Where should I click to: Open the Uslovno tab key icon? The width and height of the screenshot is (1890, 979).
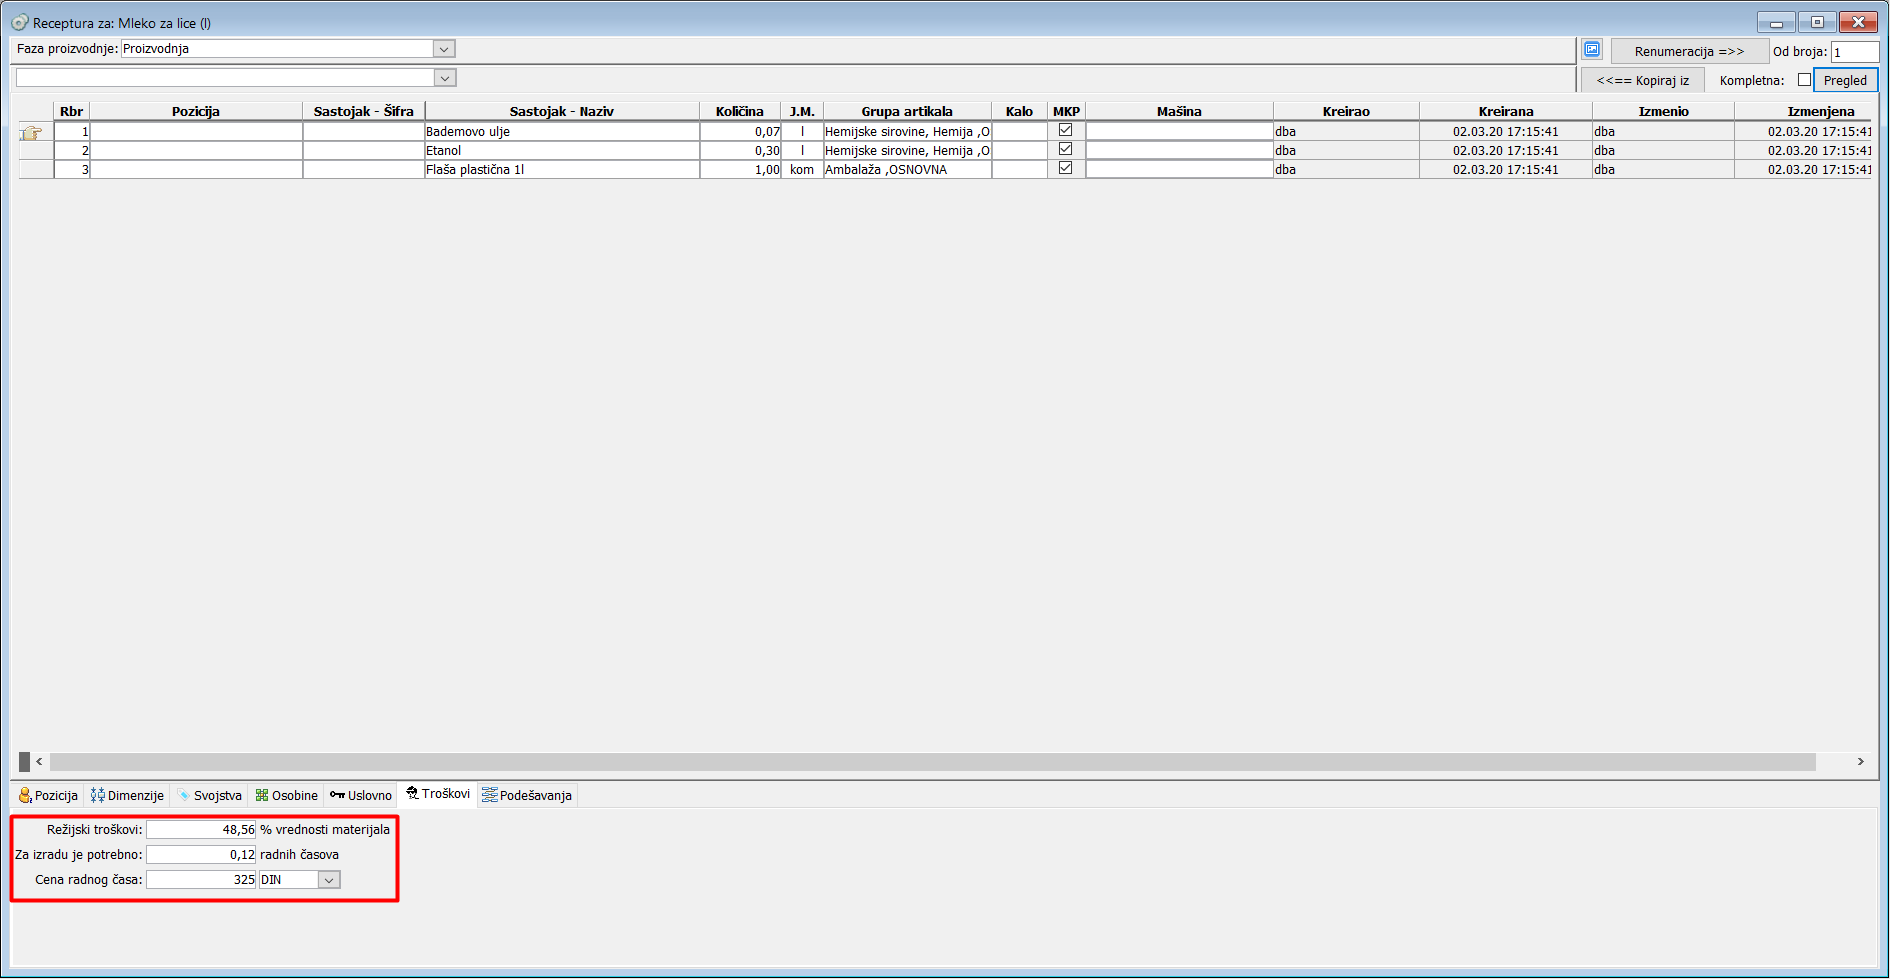[x=338, y=795]
